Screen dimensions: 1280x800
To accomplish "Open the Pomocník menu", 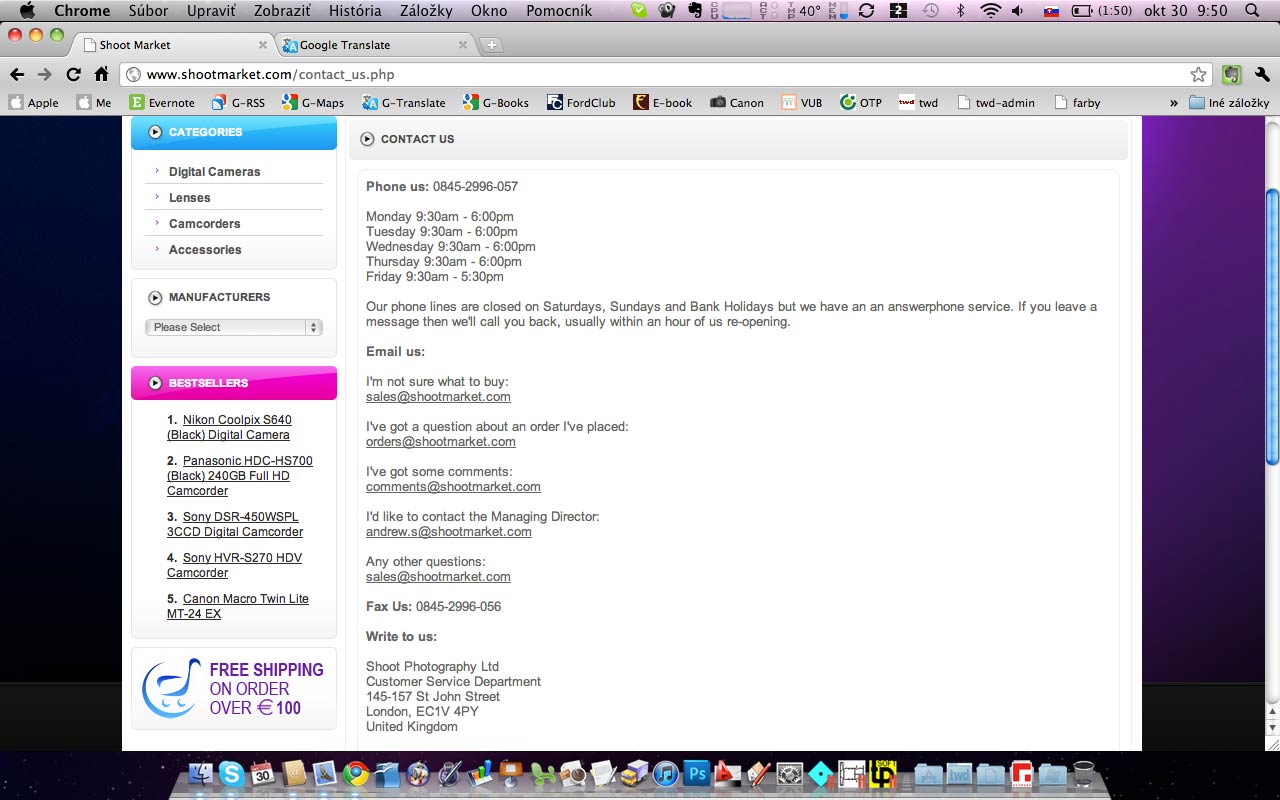I will tap(559, 11).
